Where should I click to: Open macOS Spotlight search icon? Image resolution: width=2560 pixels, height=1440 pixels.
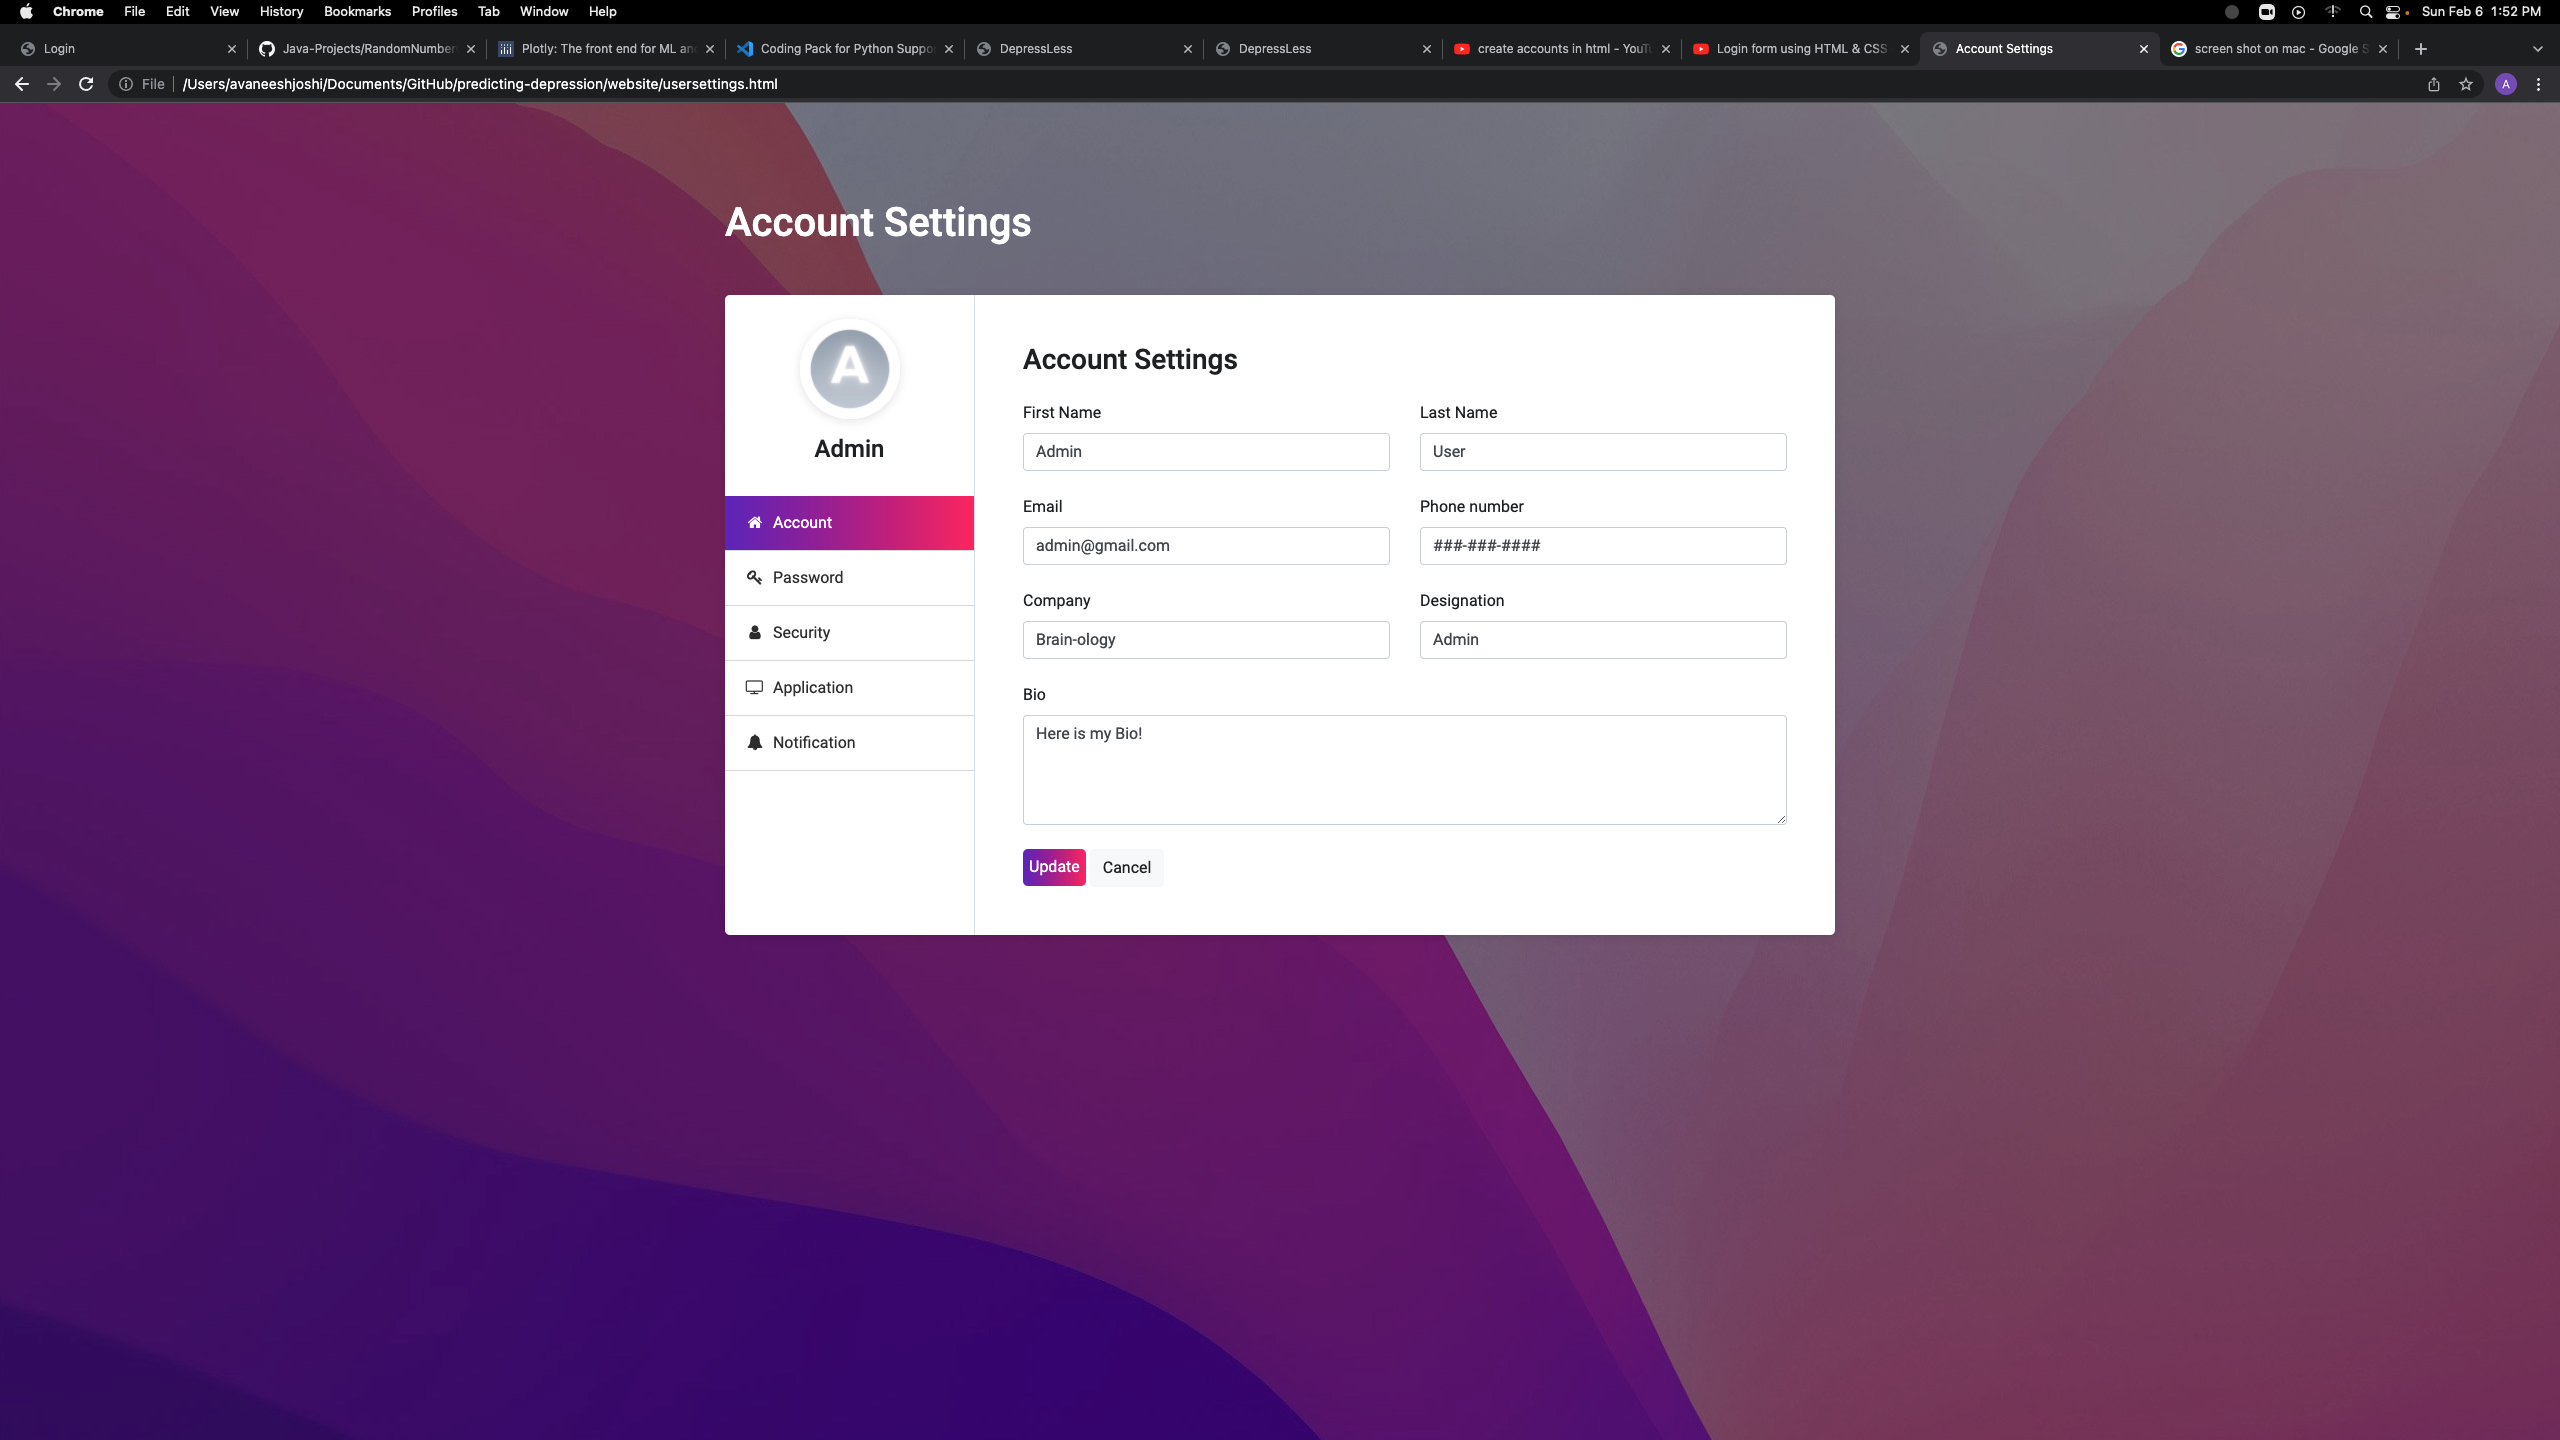click(x=2365, y=12)
